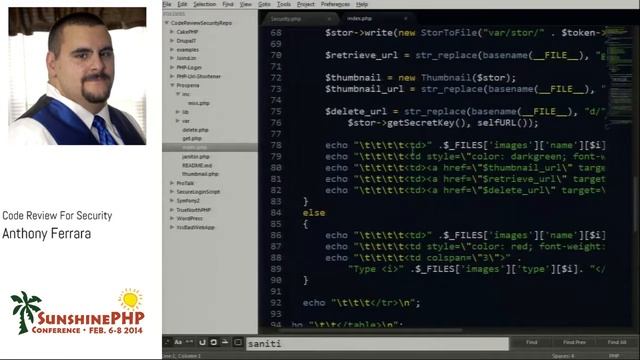This screenshot has width=640, height=360.
Task: Expand the Symfony2 folder
Action: point(172,200)
